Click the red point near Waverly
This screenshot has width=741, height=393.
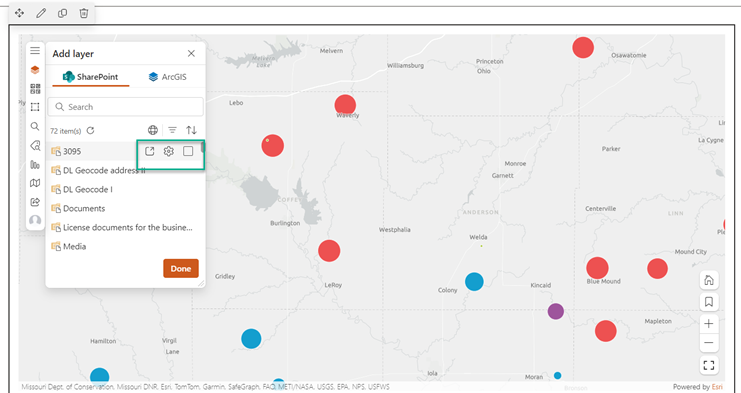(345, 105)
